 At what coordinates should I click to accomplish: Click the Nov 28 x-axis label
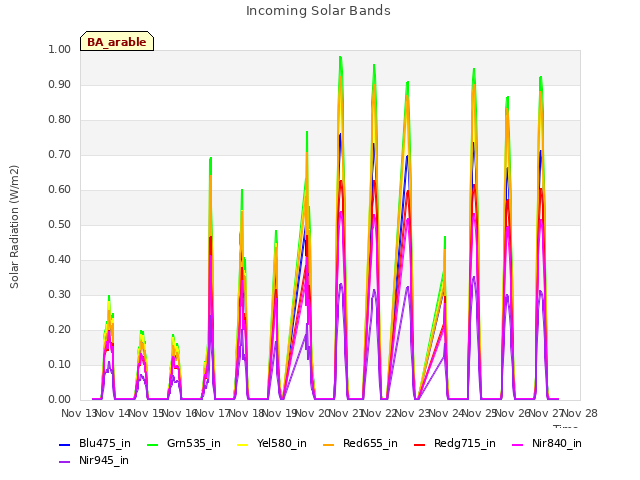click(580, 413)
